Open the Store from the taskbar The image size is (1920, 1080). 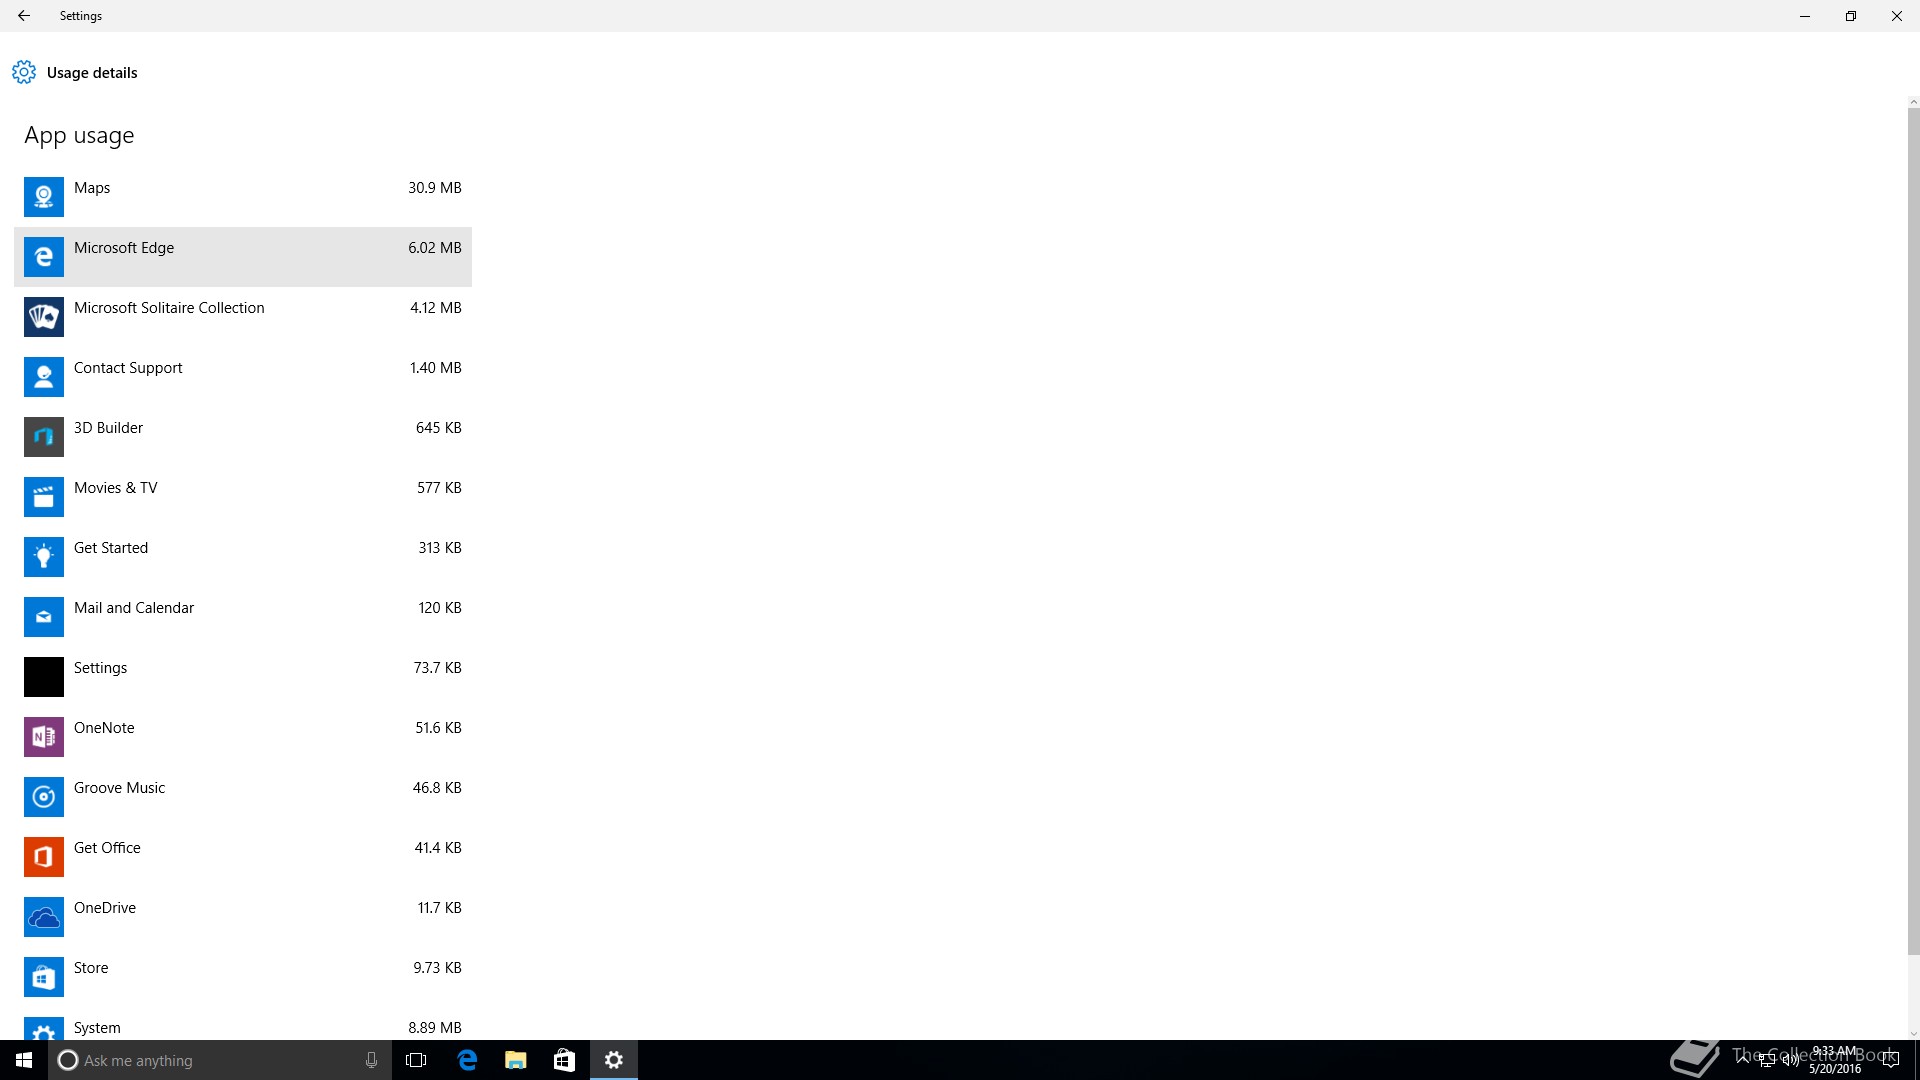click(x=564, y=1060)
